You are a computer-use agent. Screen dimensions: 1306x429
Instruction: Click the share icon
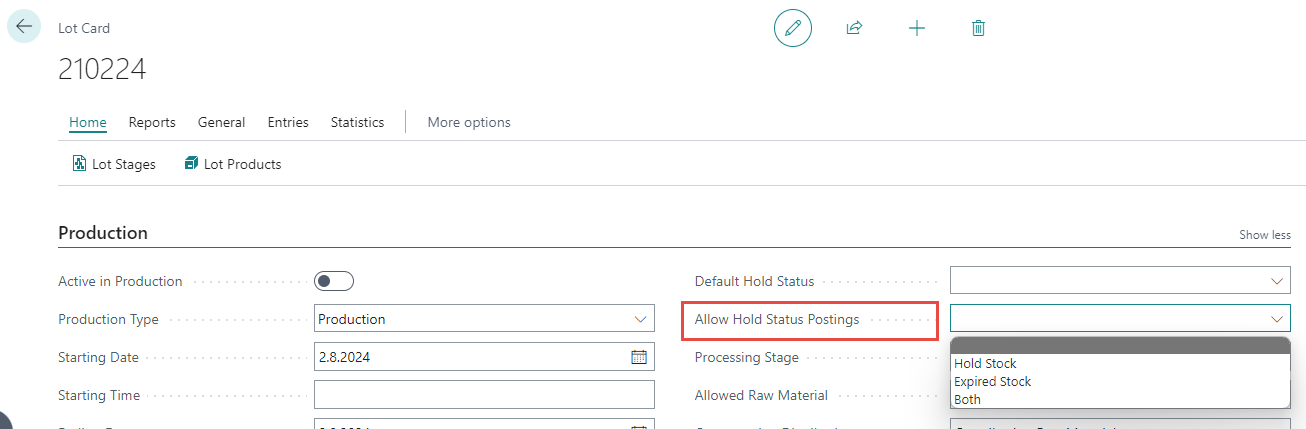(854, 28)
